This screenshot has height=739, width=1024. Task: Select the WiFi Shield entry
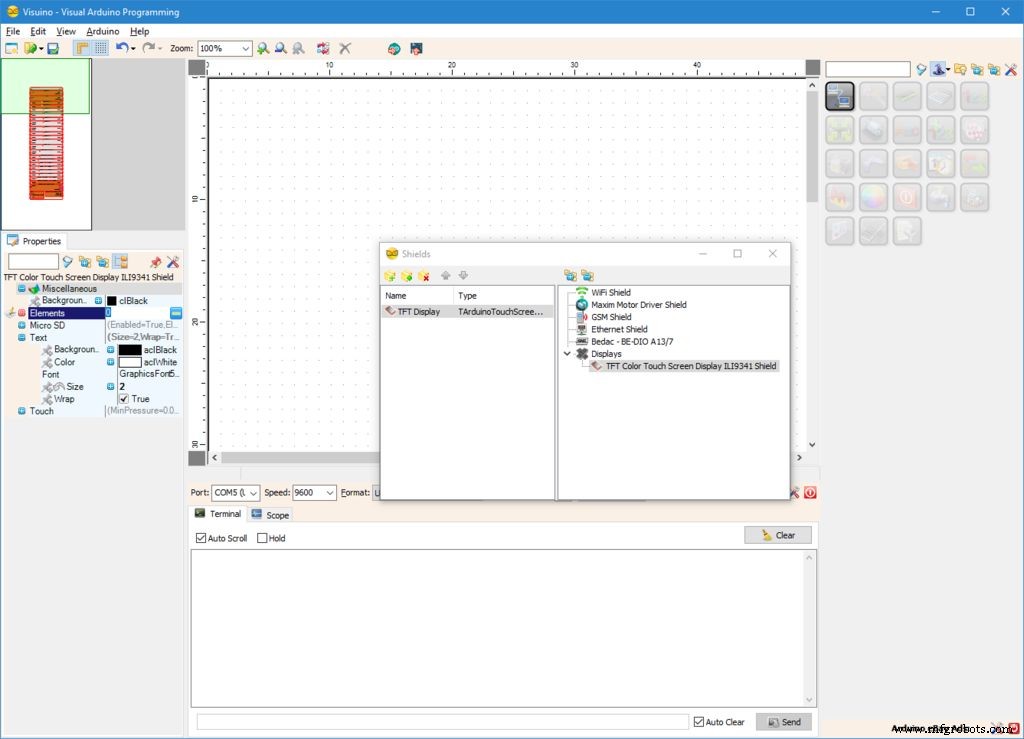coord(611,293)
